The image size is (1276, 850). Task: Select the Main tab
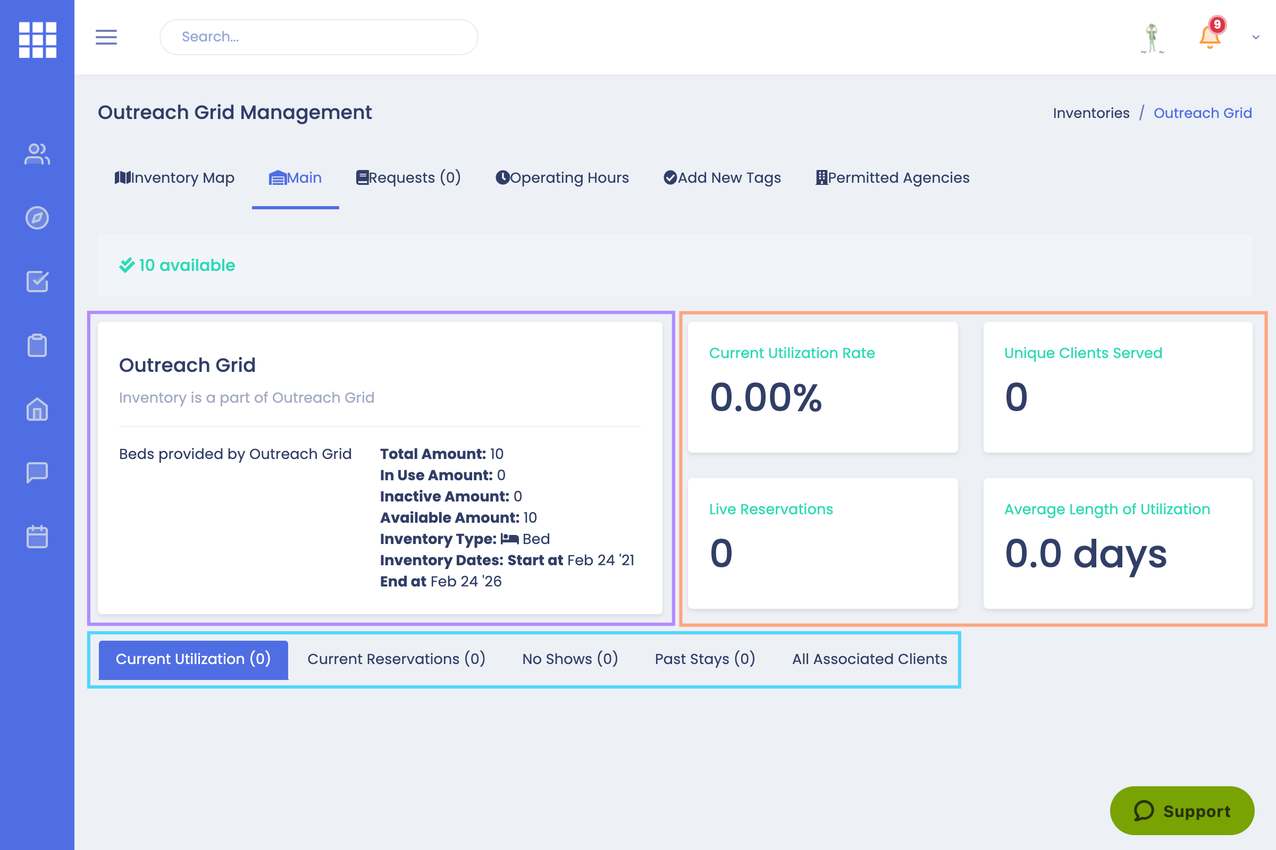point(295,178)
